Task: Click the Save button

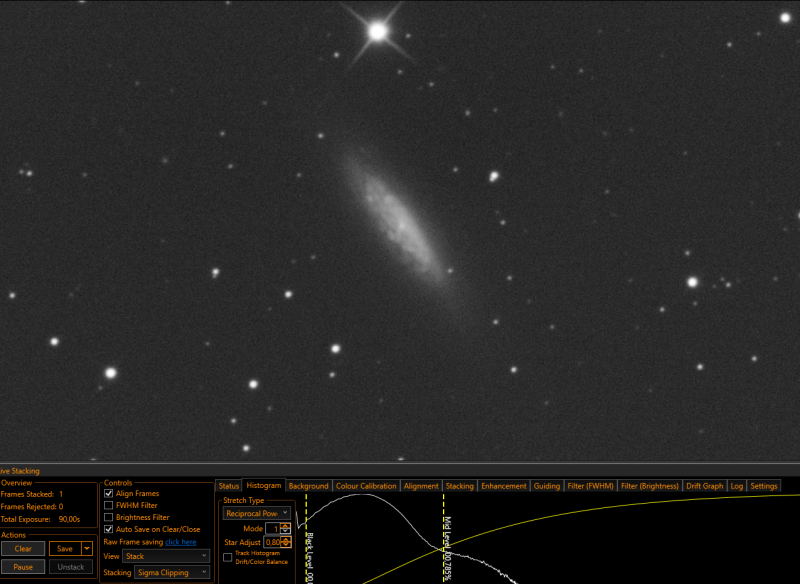Action: point(65,548)
